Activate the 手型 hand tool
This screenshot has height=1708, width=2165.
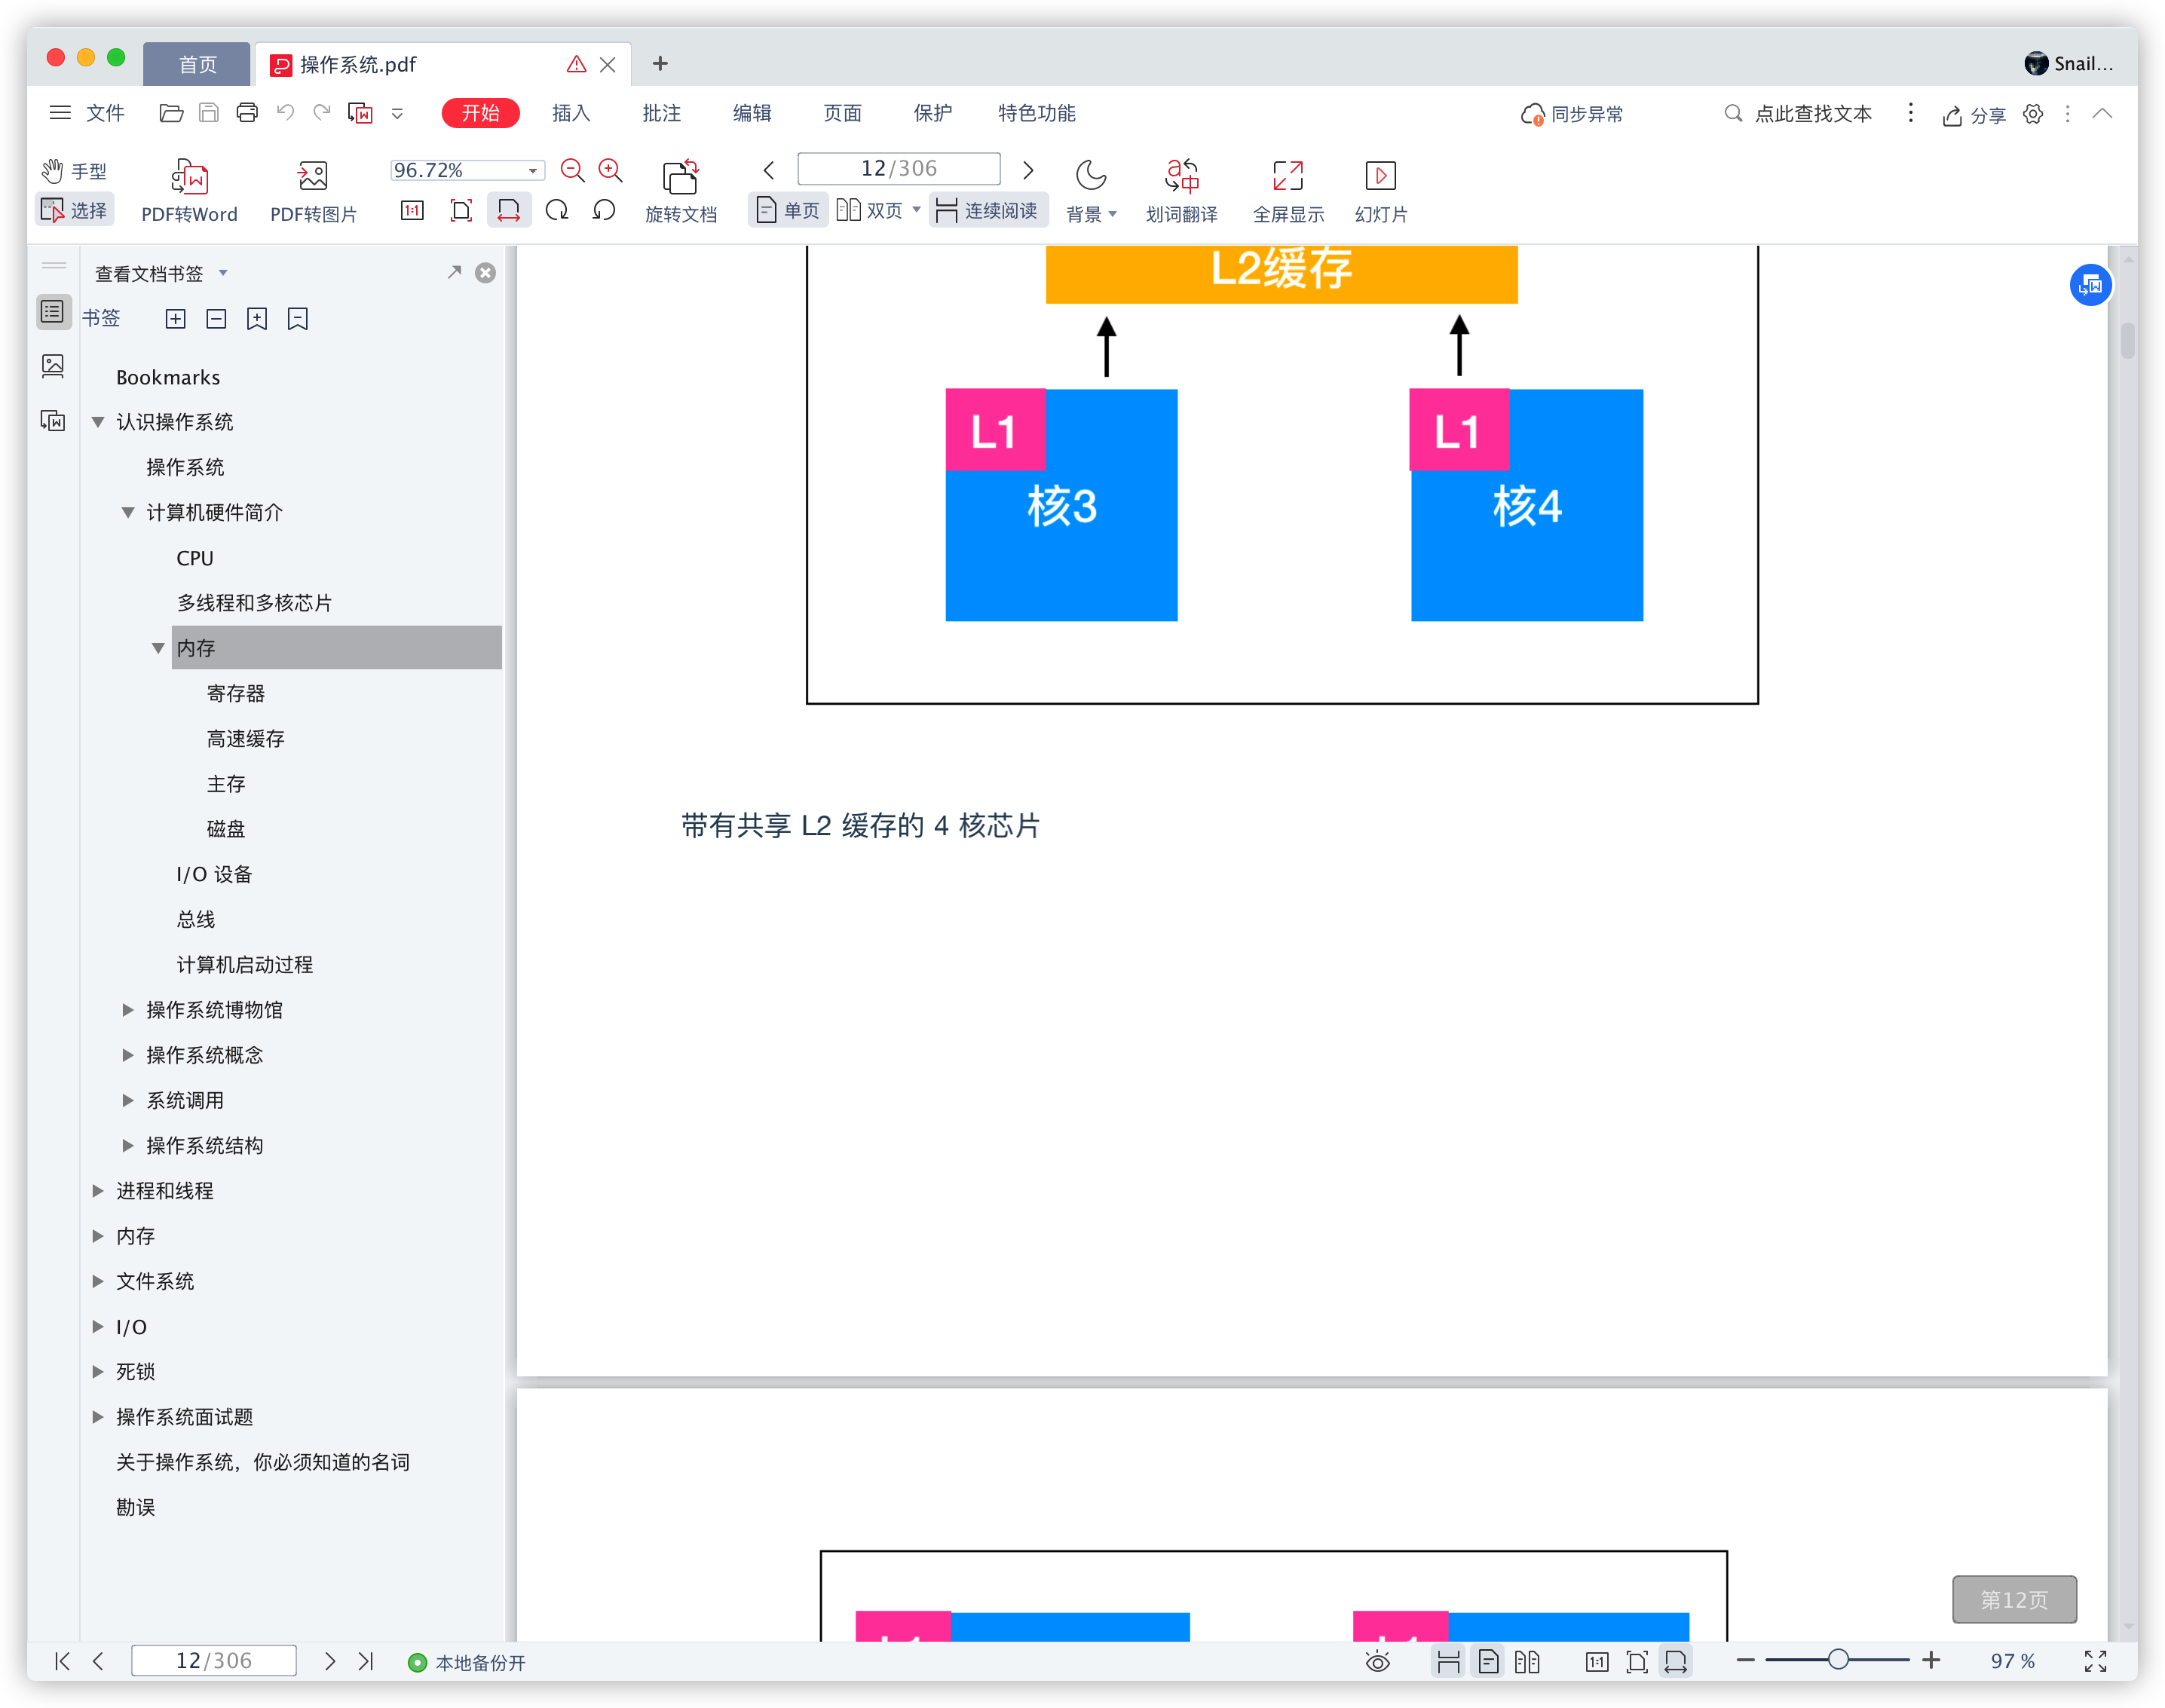pos(74,171)
